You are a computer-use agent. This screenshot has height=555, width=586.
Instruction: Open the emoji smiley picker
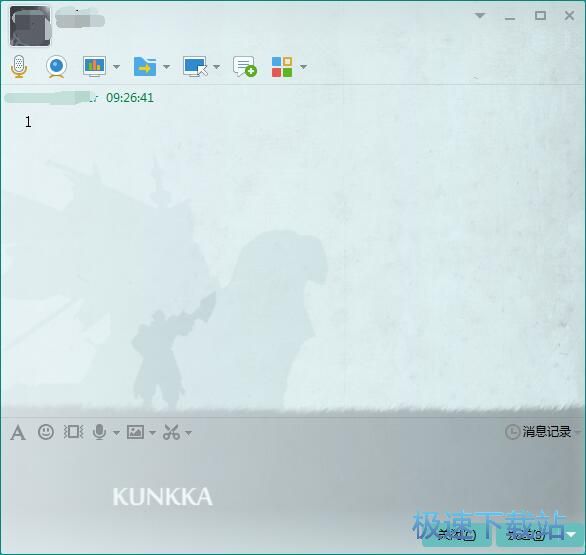pyautogui.click(x=46, y=432)
